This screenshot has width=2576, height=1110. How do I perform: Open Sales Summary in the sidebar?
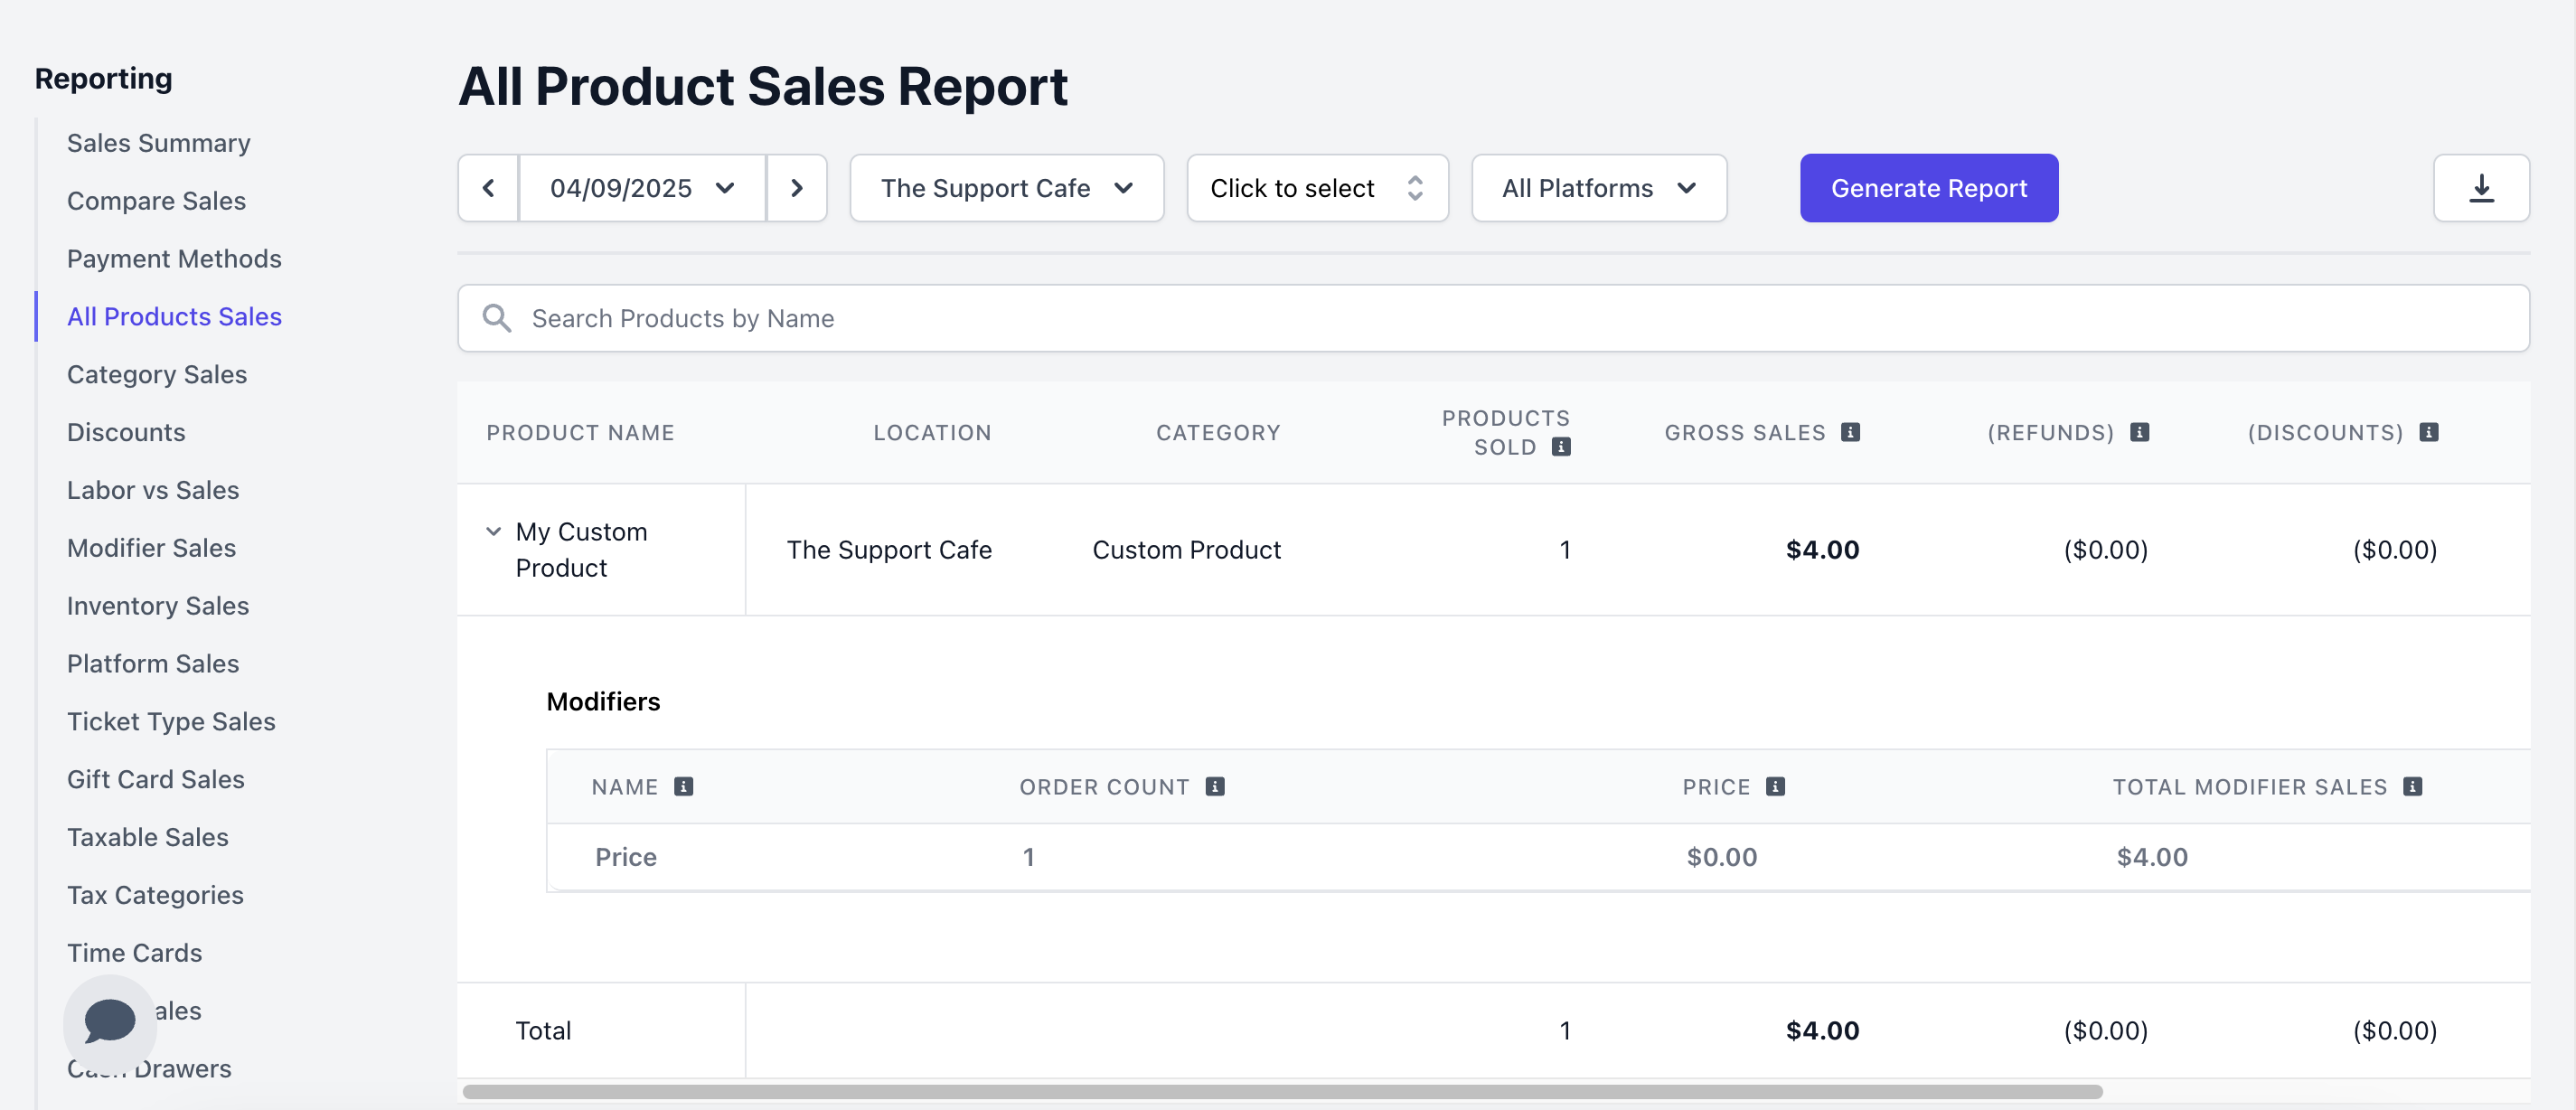[158, 143]
